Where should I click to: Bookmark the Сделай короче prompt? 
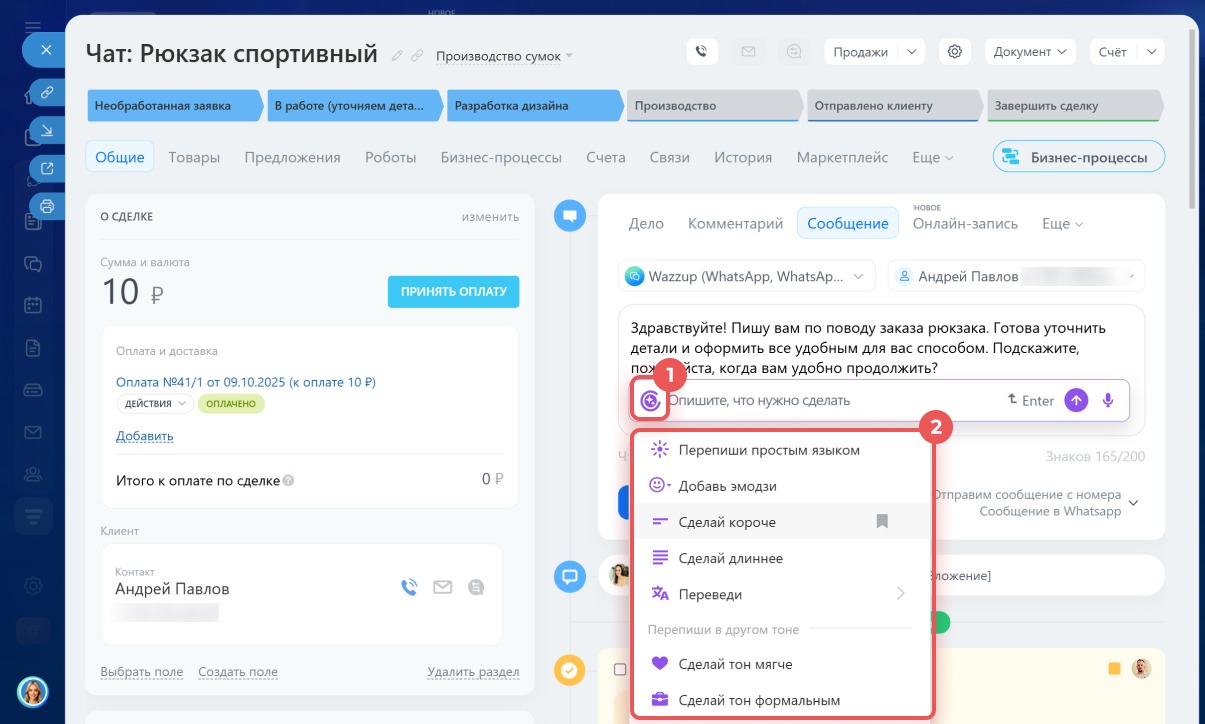(x=882, y=521)
